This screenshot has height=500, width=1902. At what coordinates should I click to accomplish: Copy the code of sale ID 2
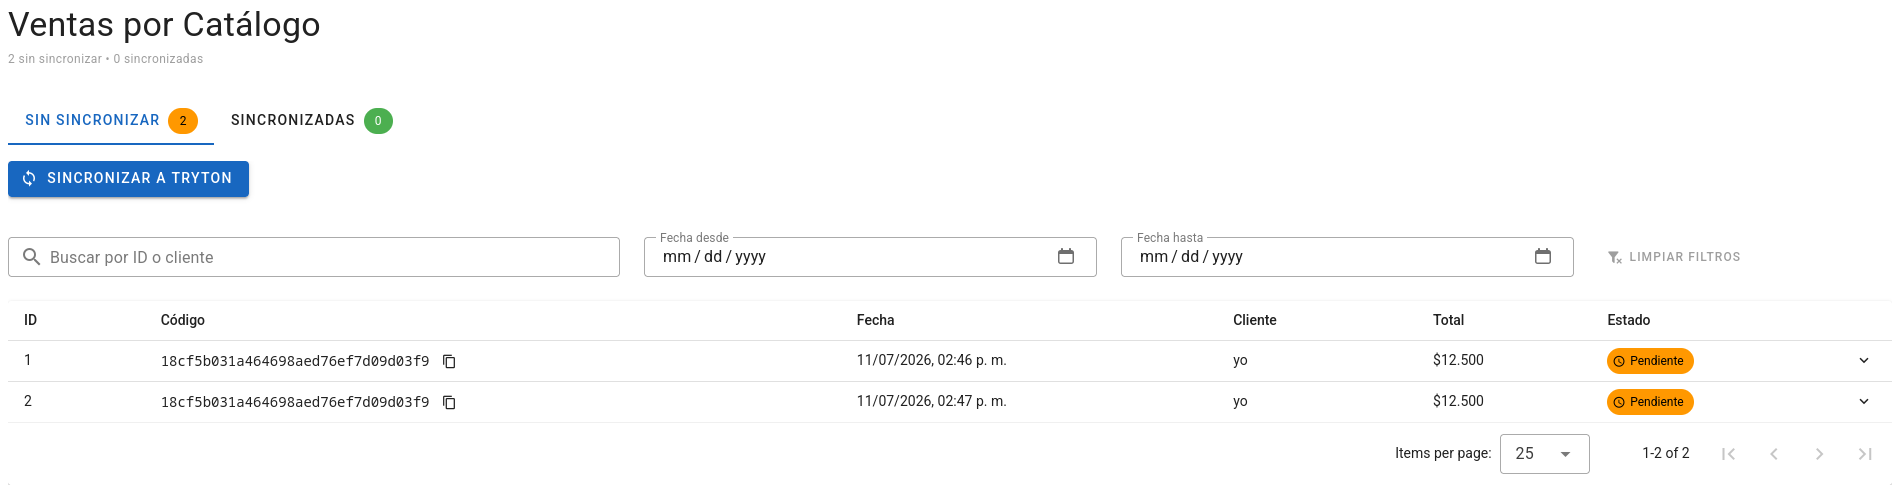tap(449, 402)
